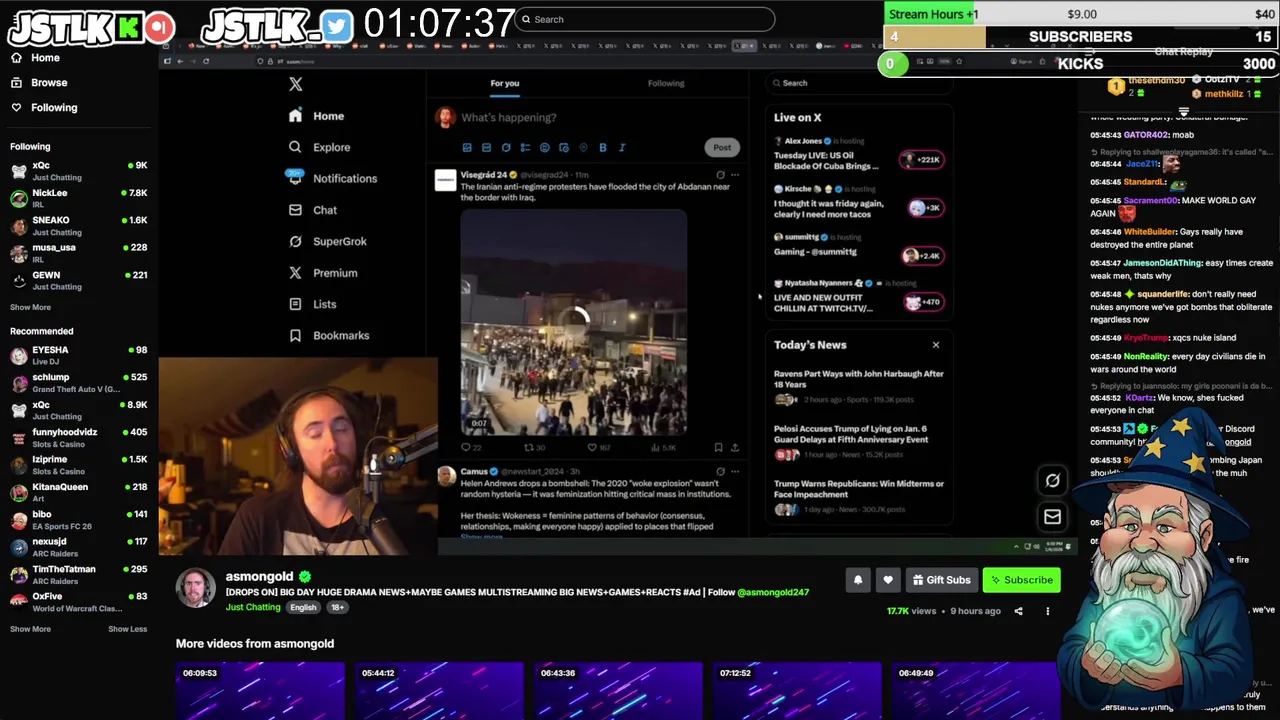Screen dimensions: 1280x720
Task: Switch to the Following tab on X
Action: (x=666, y=83)
